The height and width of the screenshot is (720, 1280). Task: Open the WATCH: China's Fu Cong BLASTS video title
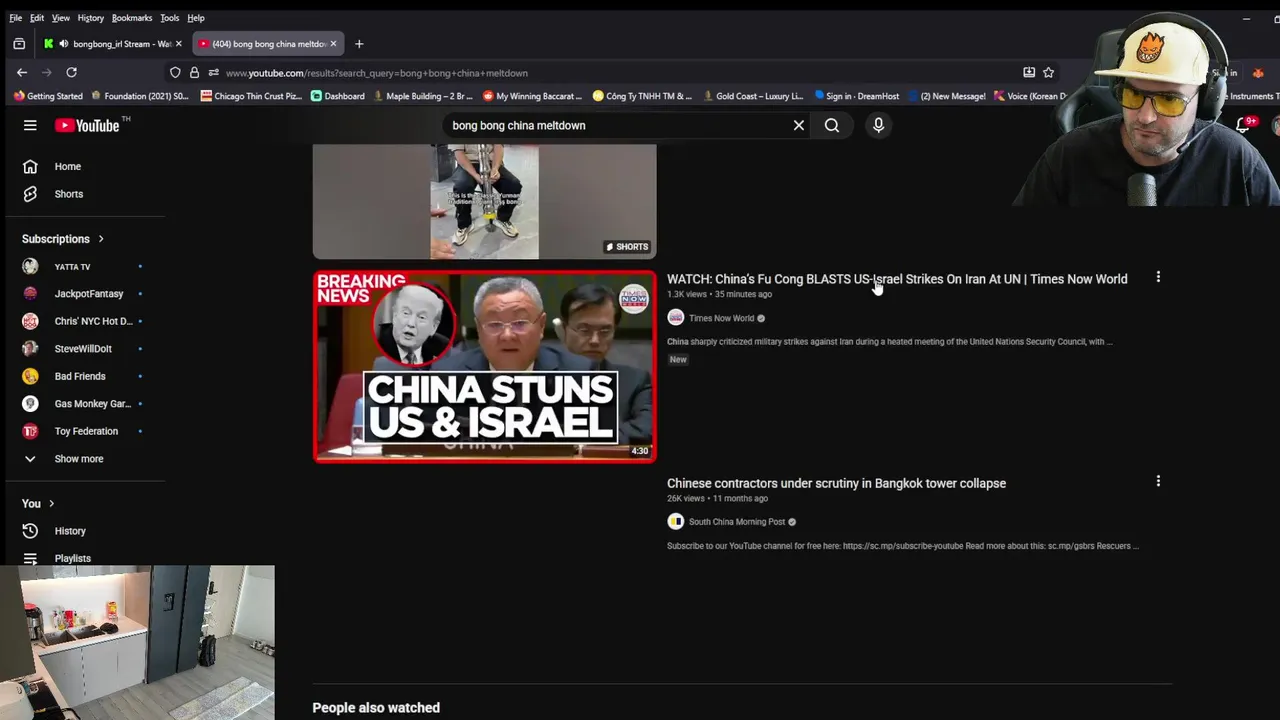pos(897,279)
